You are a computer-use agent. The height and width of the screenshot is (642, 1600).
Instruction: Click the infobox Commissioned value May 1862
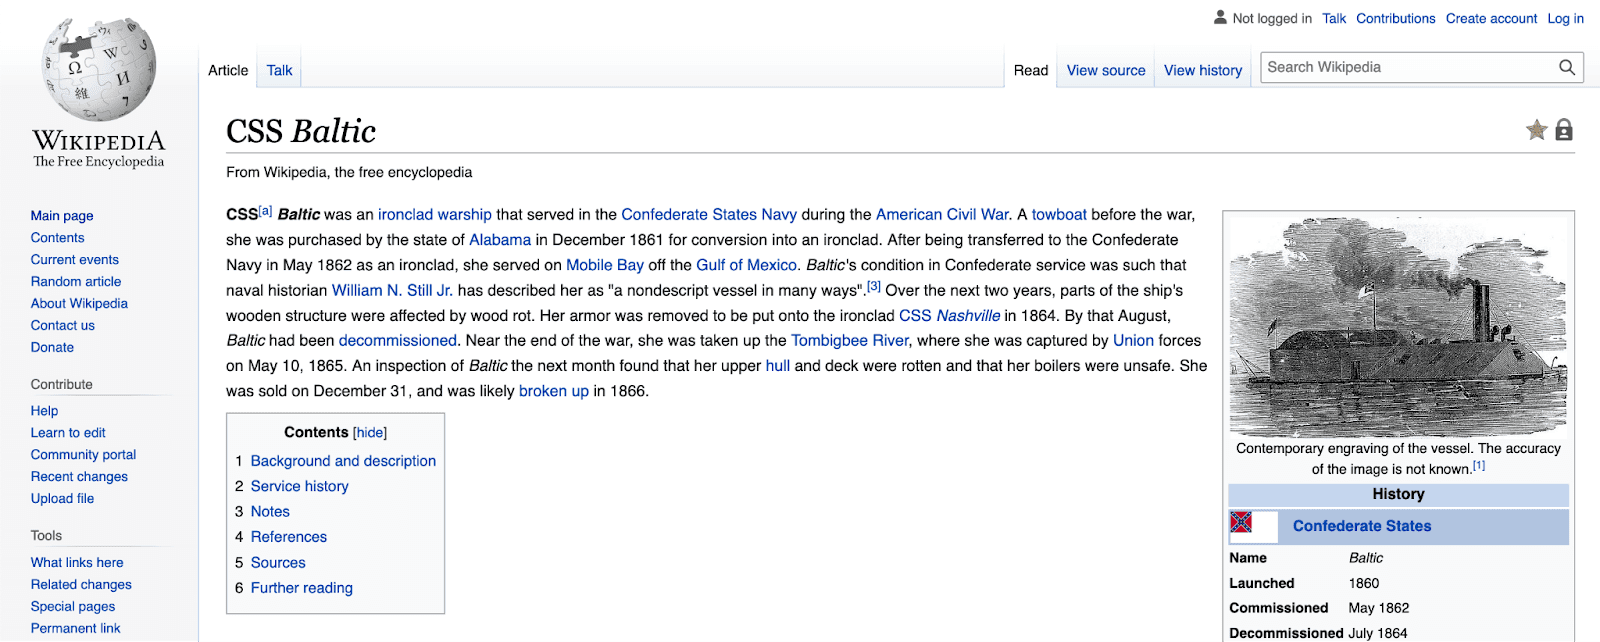point(1379,608)
